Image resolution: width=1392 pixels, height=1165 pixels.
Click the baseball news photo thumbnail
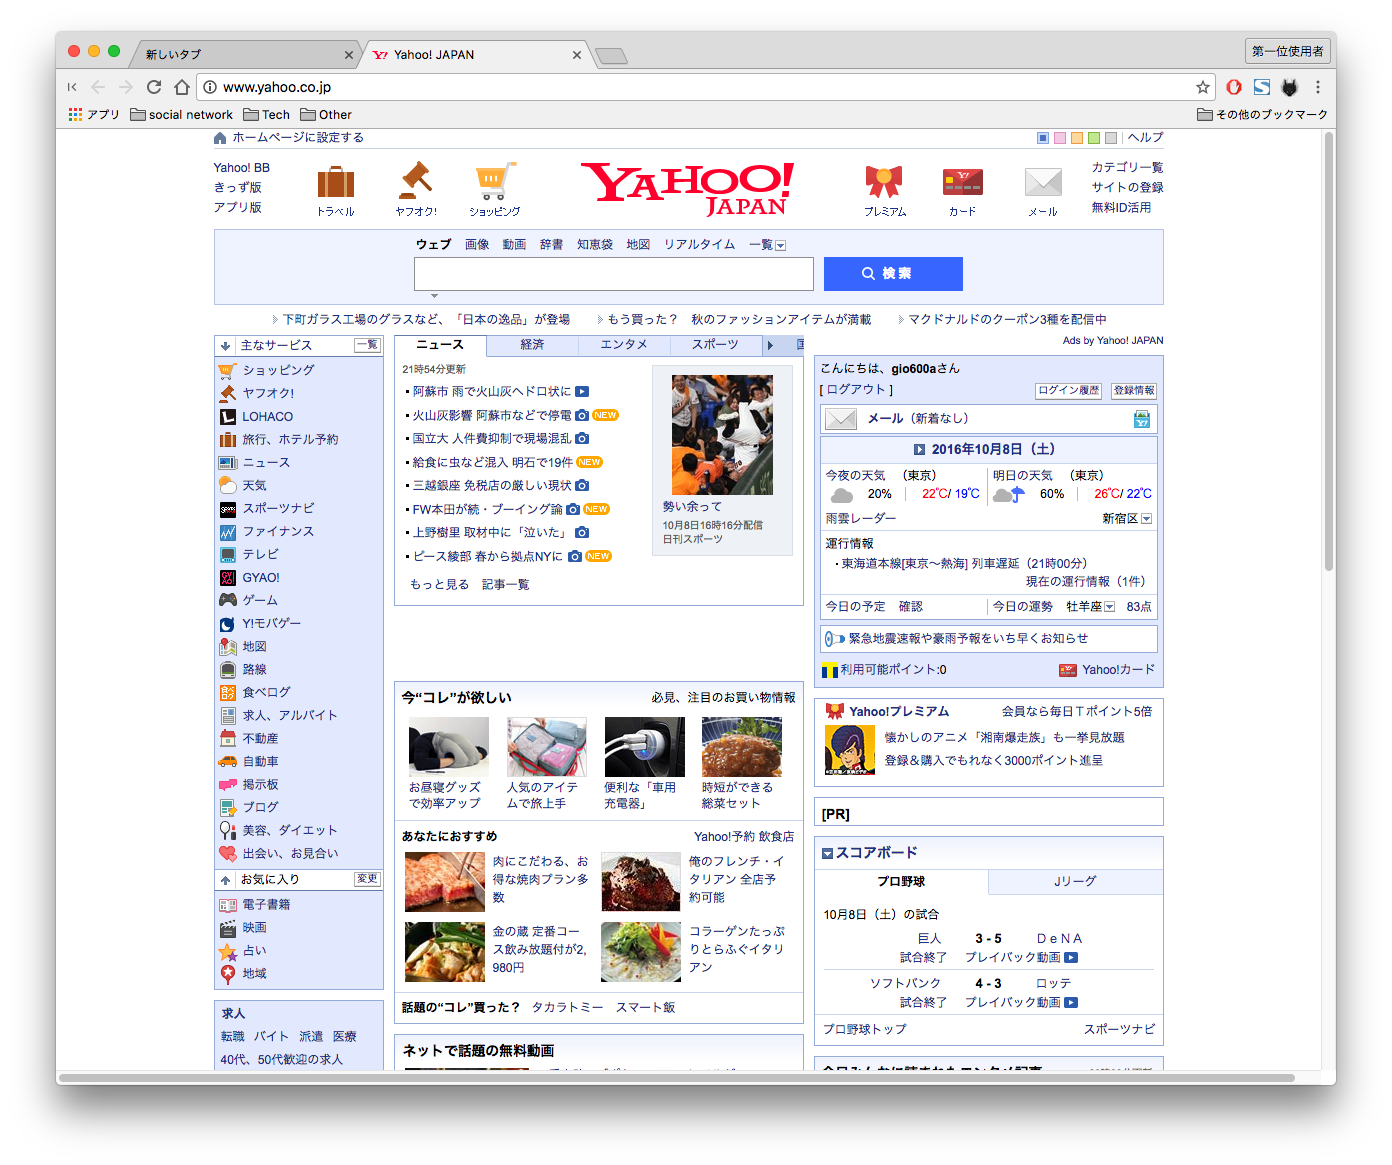(x=722, y=435)
